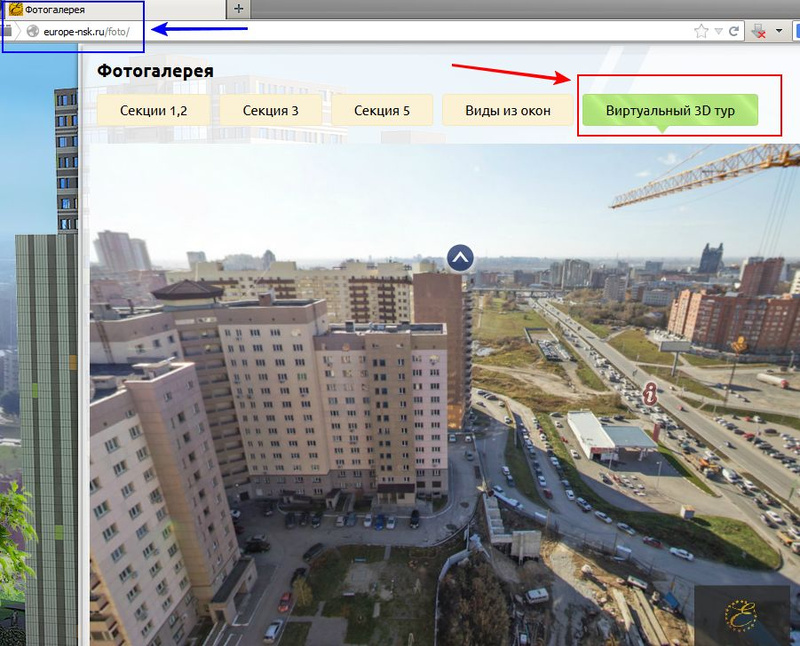Open the Секция 5 gallery tab
Screen dimensions: 800x646
coord(382,110)
